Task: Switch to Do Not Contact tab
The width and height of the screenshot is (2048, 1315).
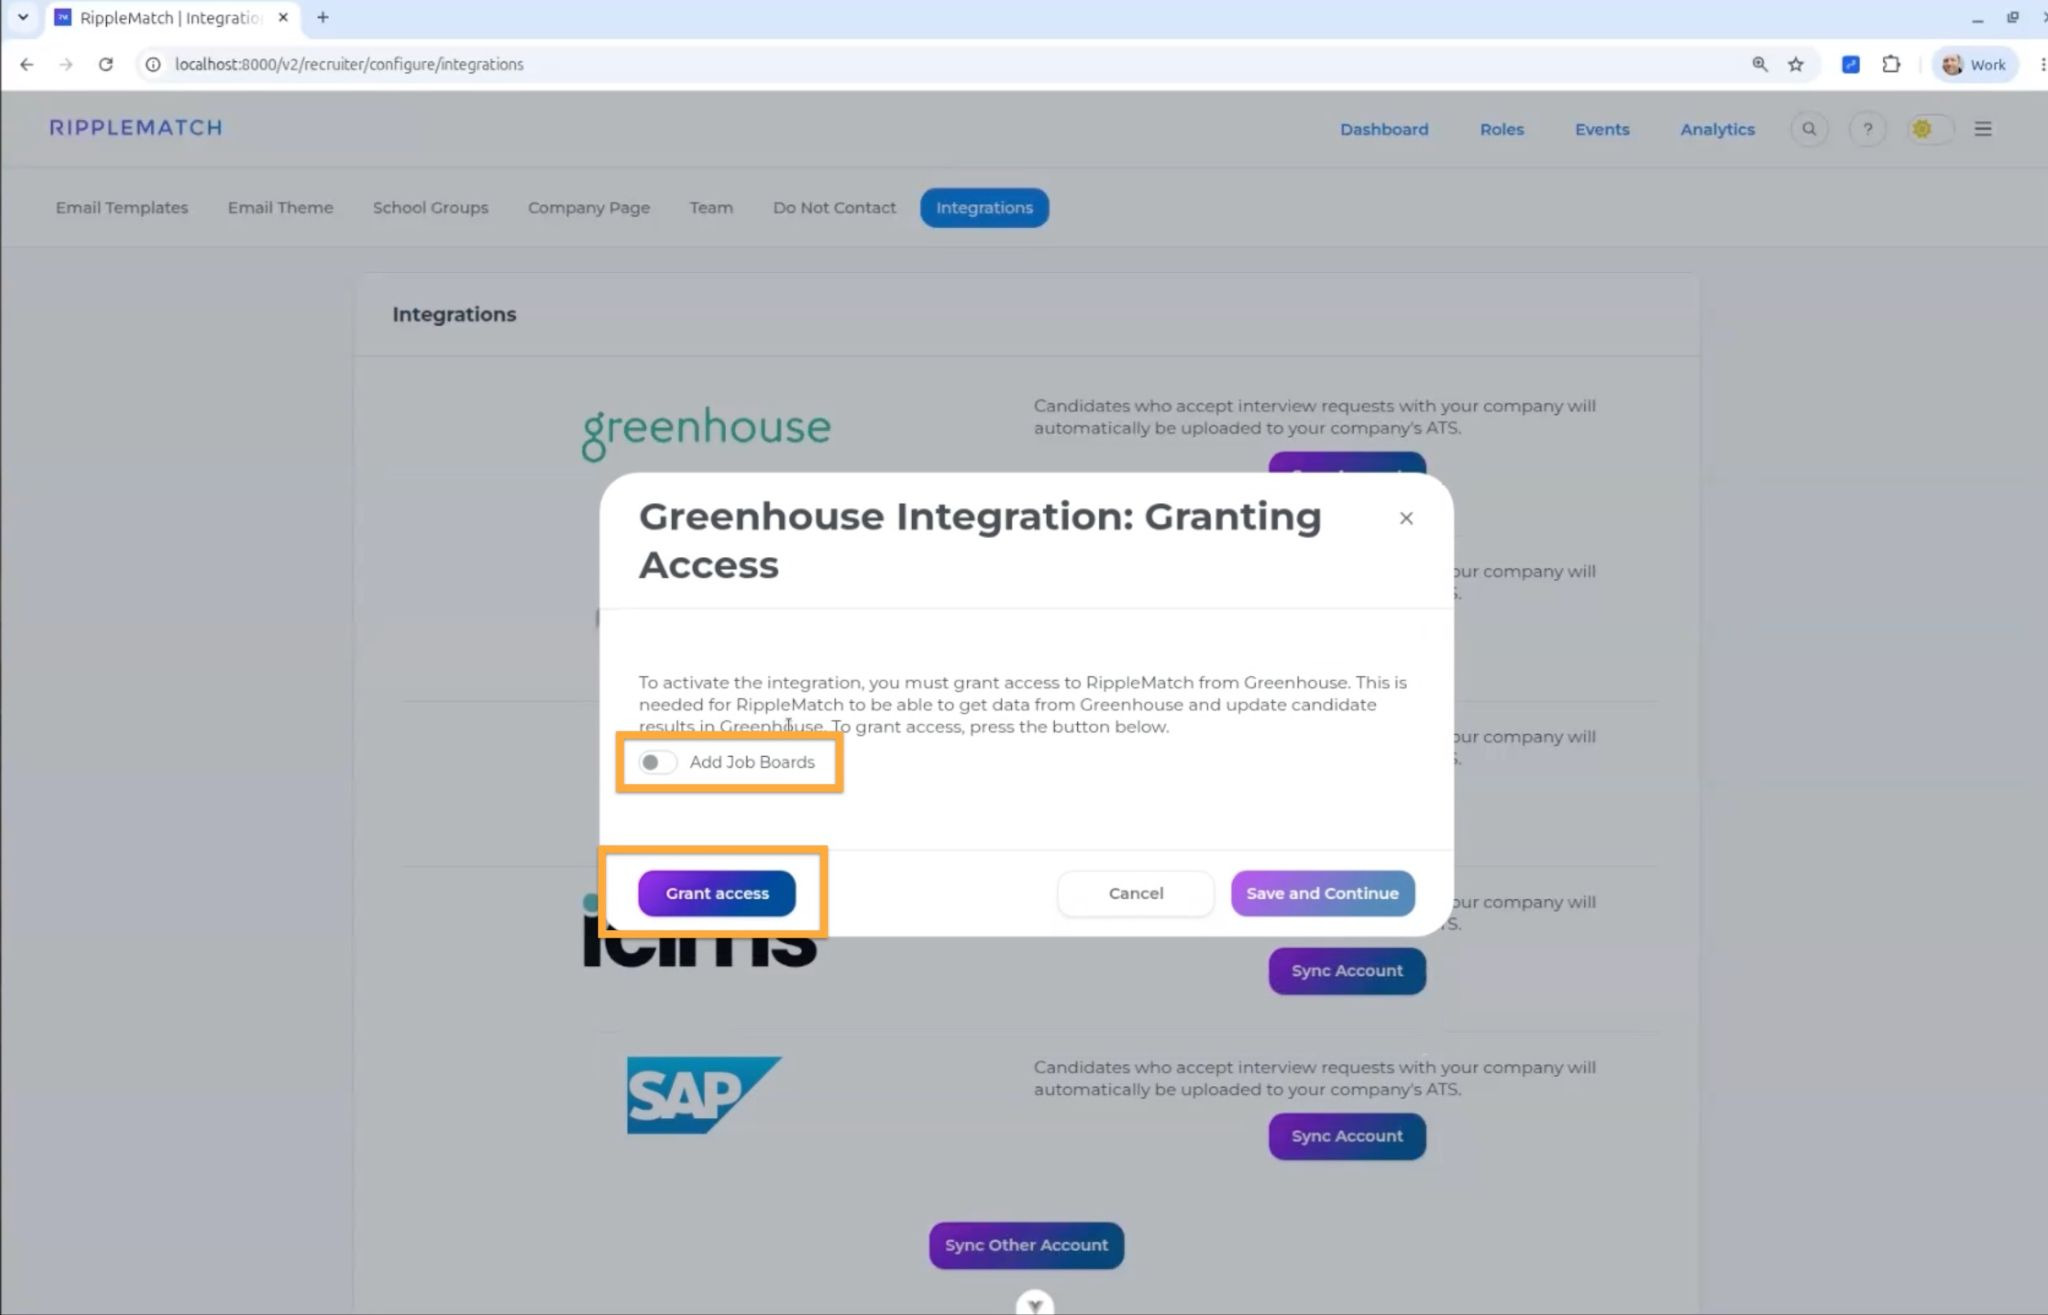Action: pyautogui.click(x=834, y=208)
